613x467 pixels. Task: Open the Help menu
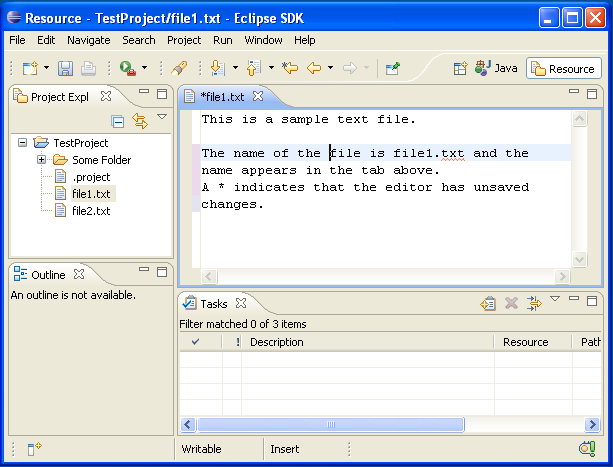click(305, 40)
